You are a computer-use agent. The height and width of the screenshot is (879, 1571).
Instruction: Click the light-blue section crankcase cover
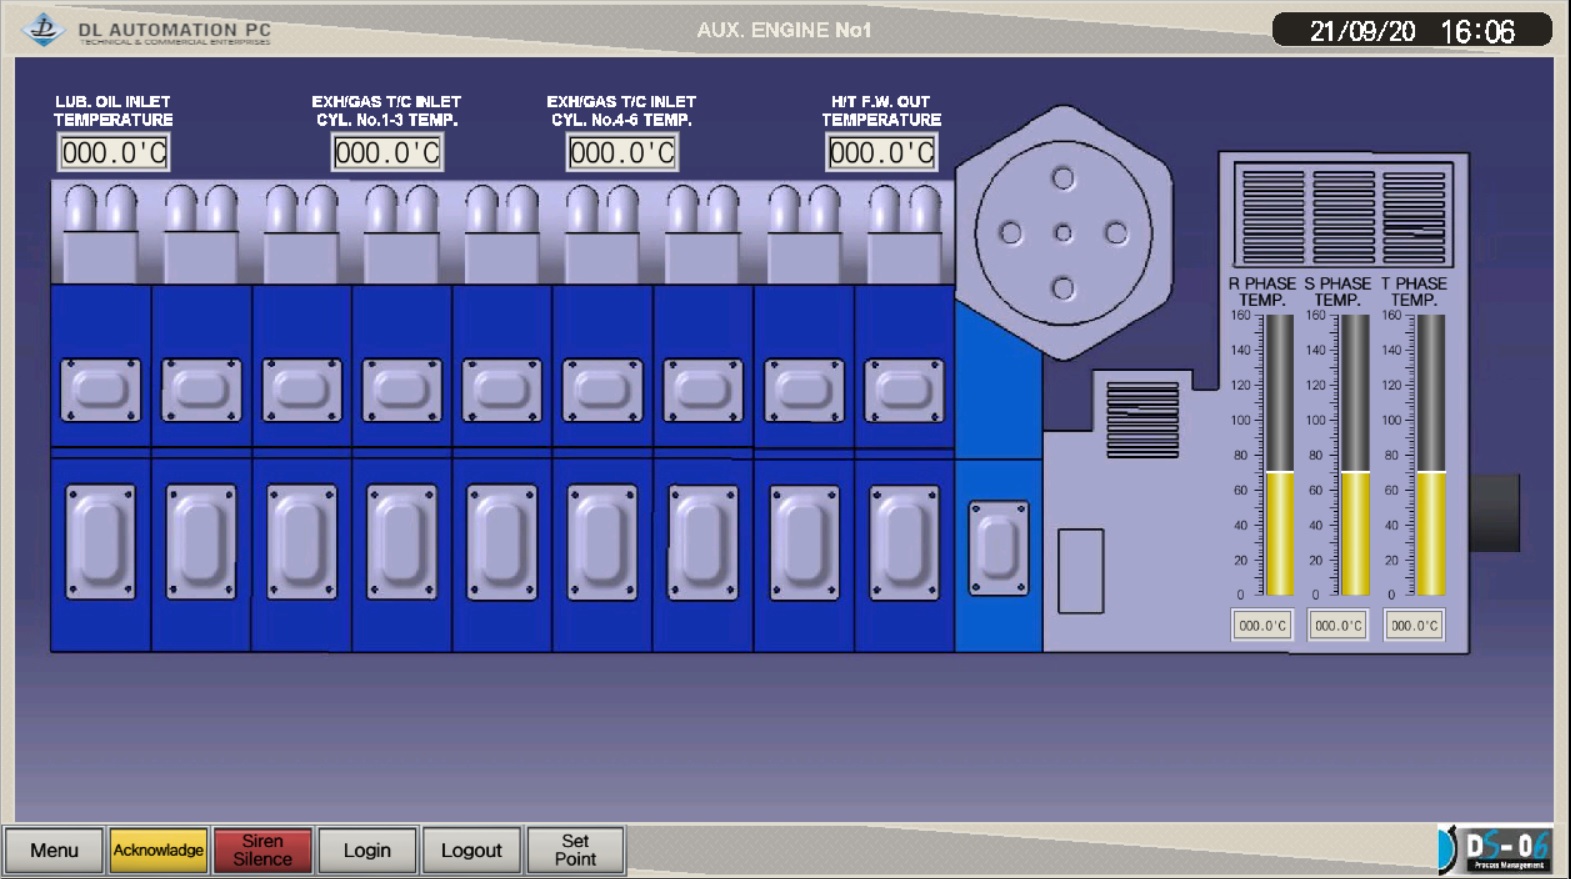[x=998, y=549]
